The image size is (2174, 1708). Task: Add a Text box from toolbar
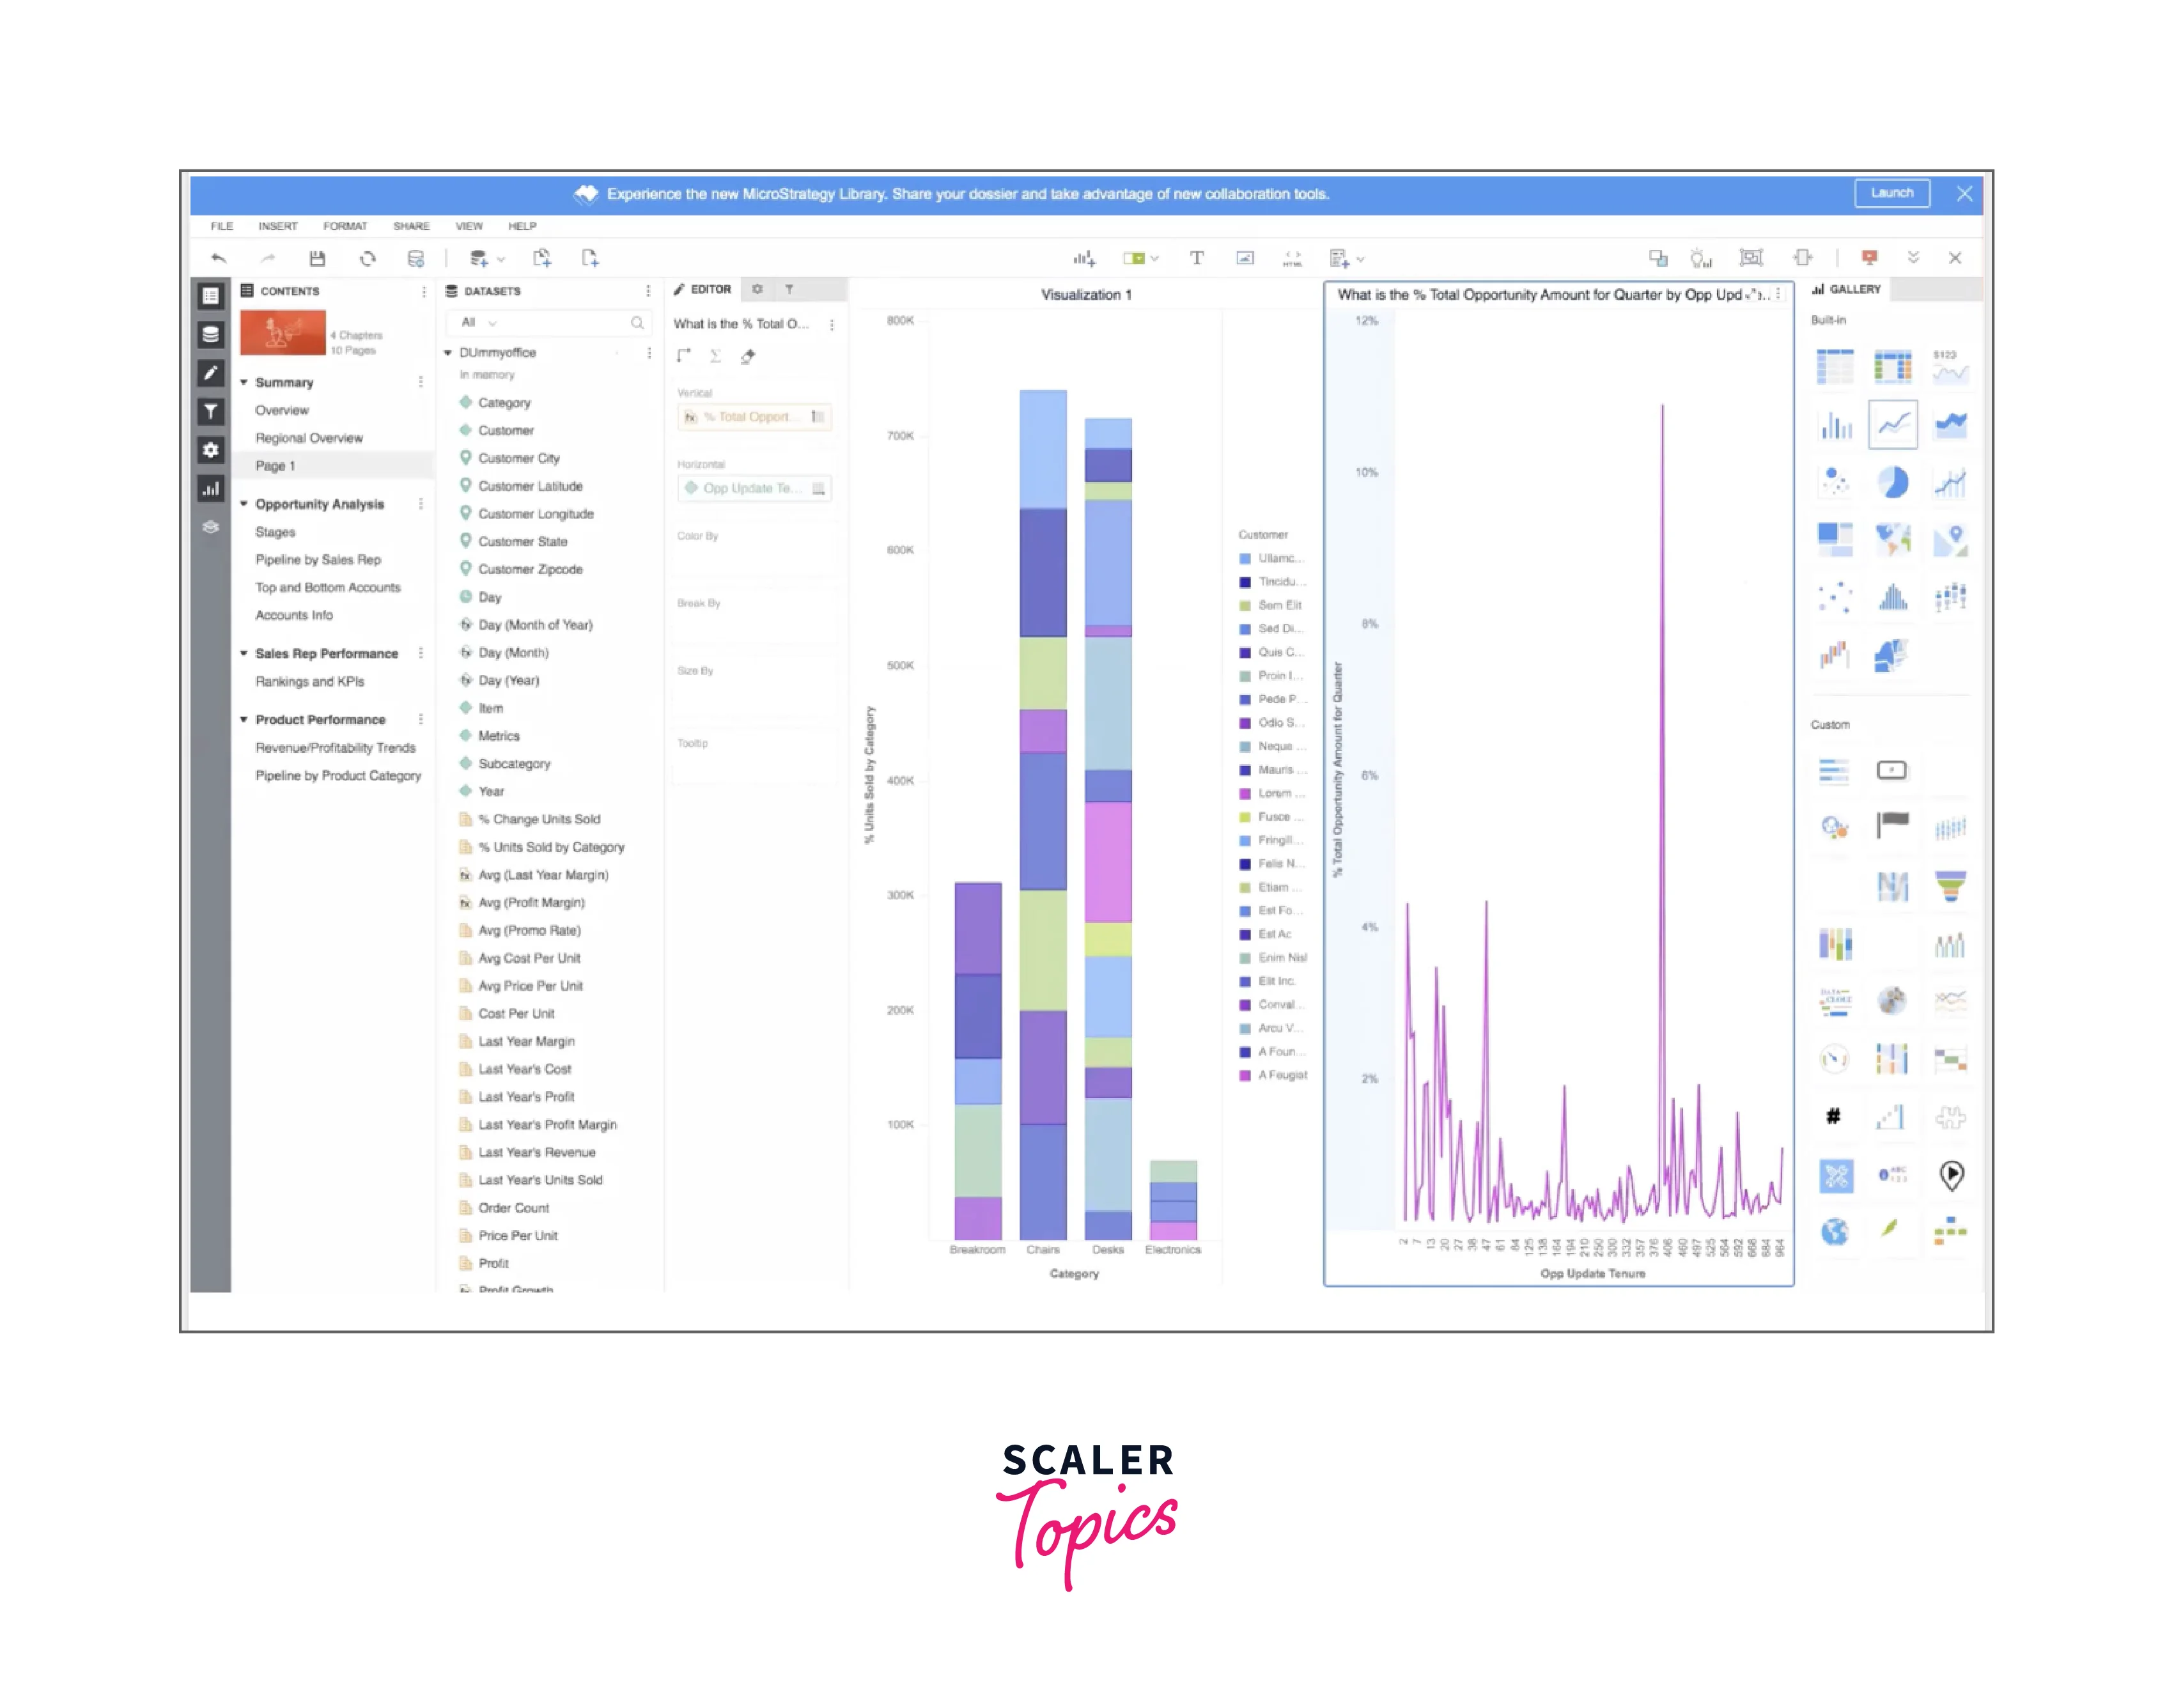click(x=1196, y=258)
